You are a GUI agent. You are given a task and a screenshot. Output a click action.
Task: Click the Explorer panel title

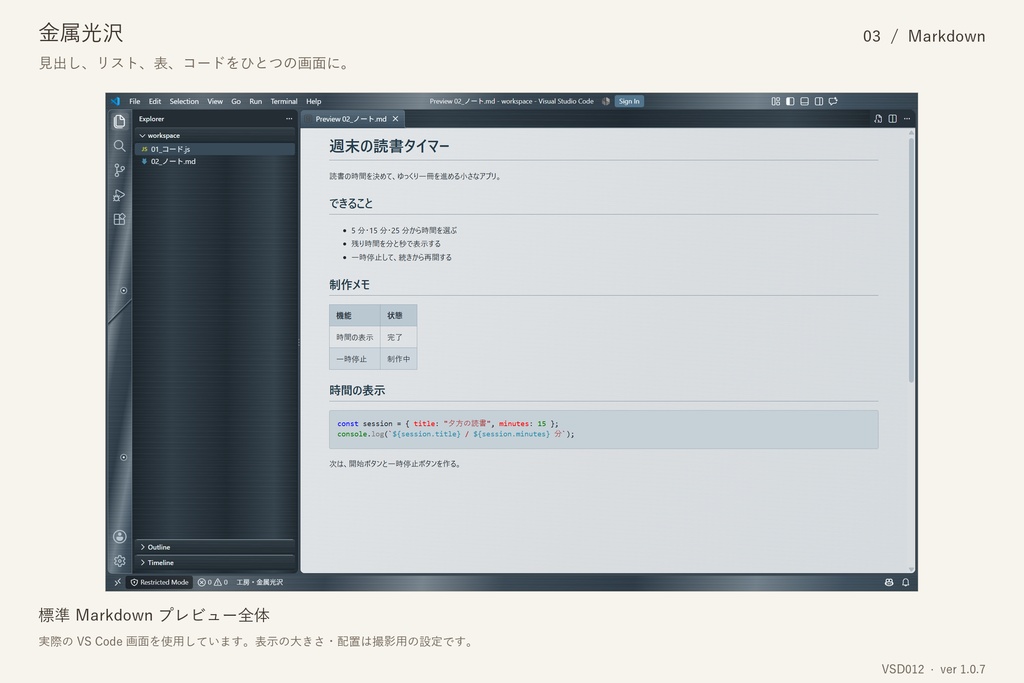[152, 119]
